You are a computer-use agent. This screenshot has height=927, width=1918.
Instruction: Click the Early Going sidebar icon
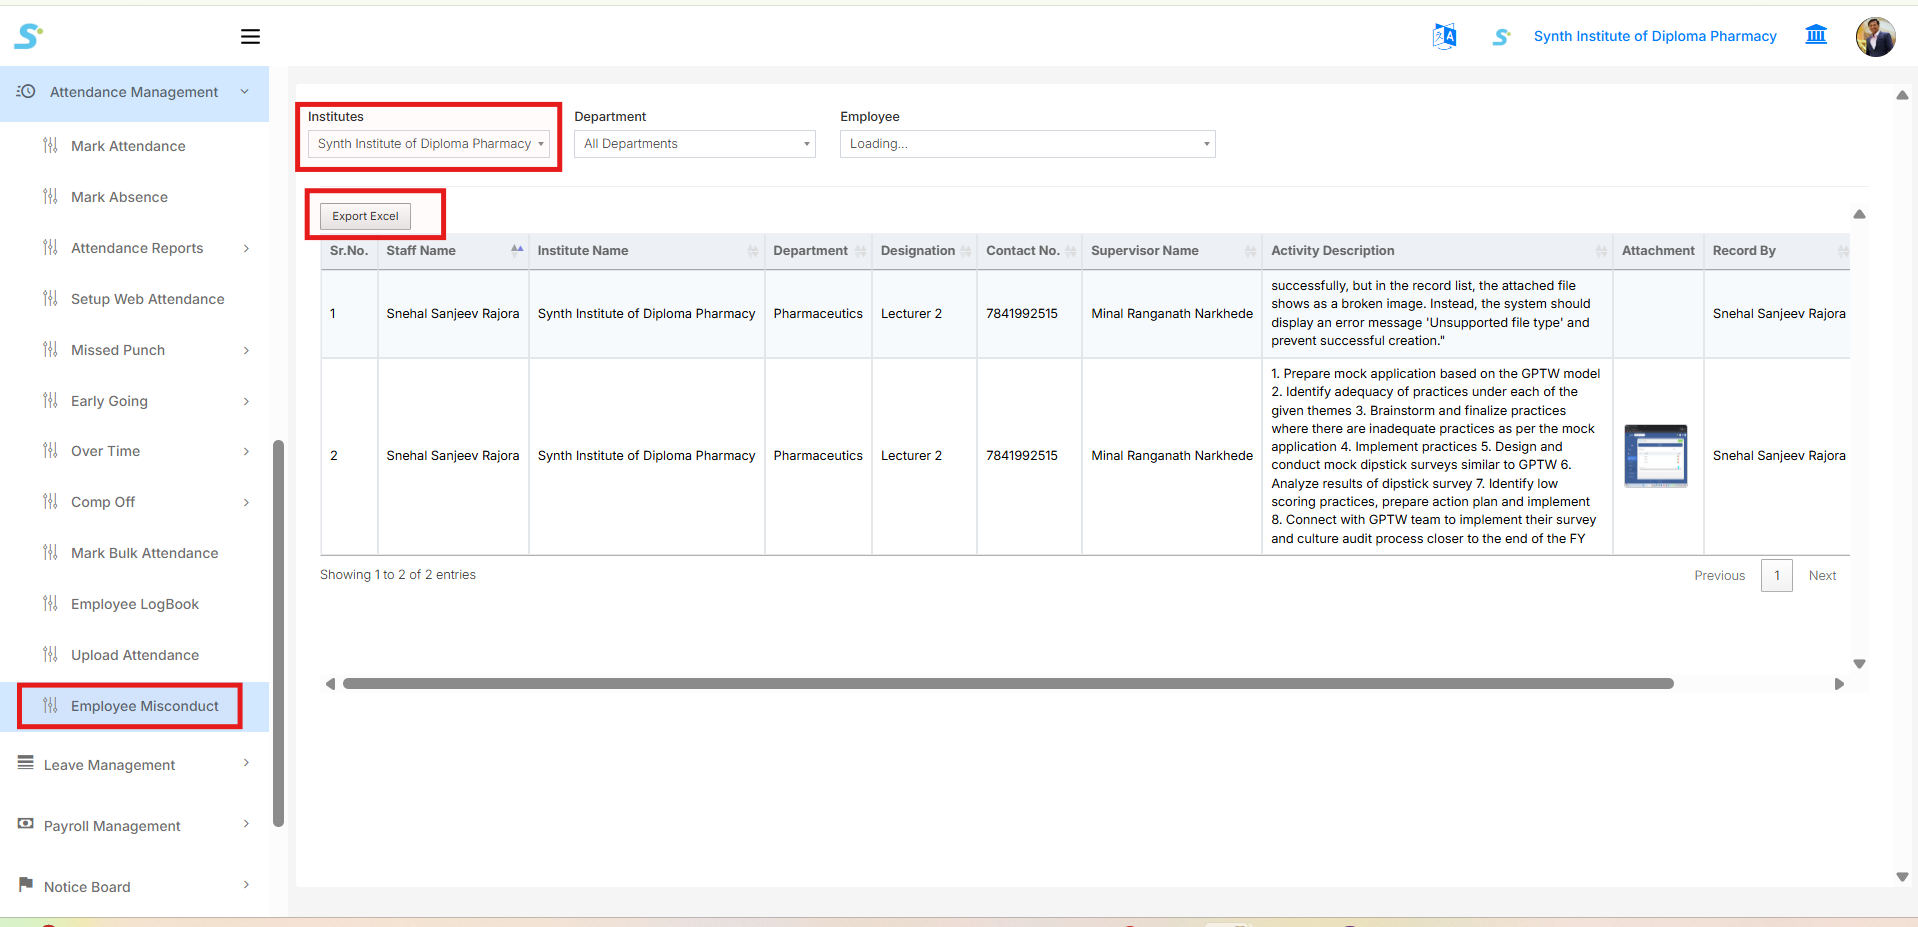pos(50,400)
